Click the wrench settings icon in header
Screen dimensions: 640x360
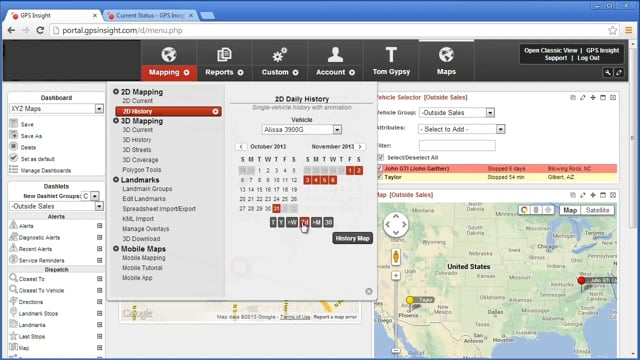608,73
